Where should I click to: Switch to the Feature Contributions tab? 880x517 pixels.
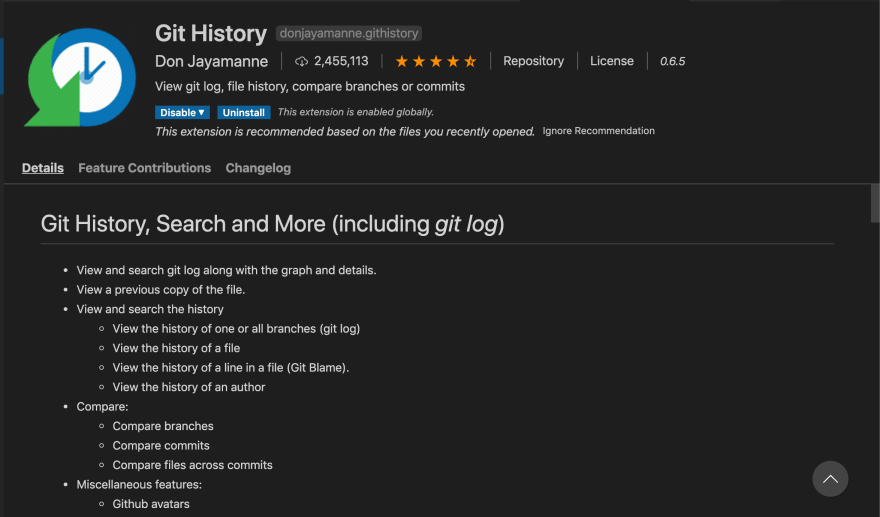(145, 168)
